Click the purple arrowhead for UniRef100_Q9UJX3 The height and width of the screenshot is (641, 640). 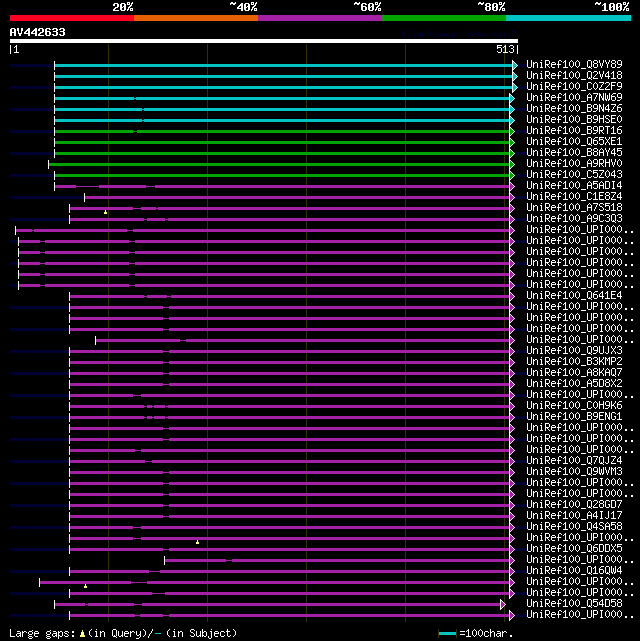[512, 352]
